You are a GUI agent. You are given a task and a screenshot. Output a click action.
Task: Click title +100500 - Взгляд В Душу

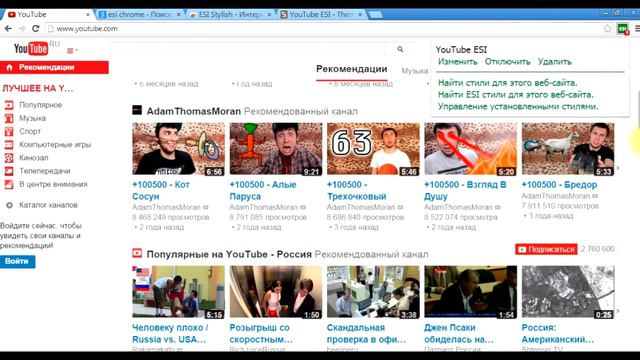point(465,190)
